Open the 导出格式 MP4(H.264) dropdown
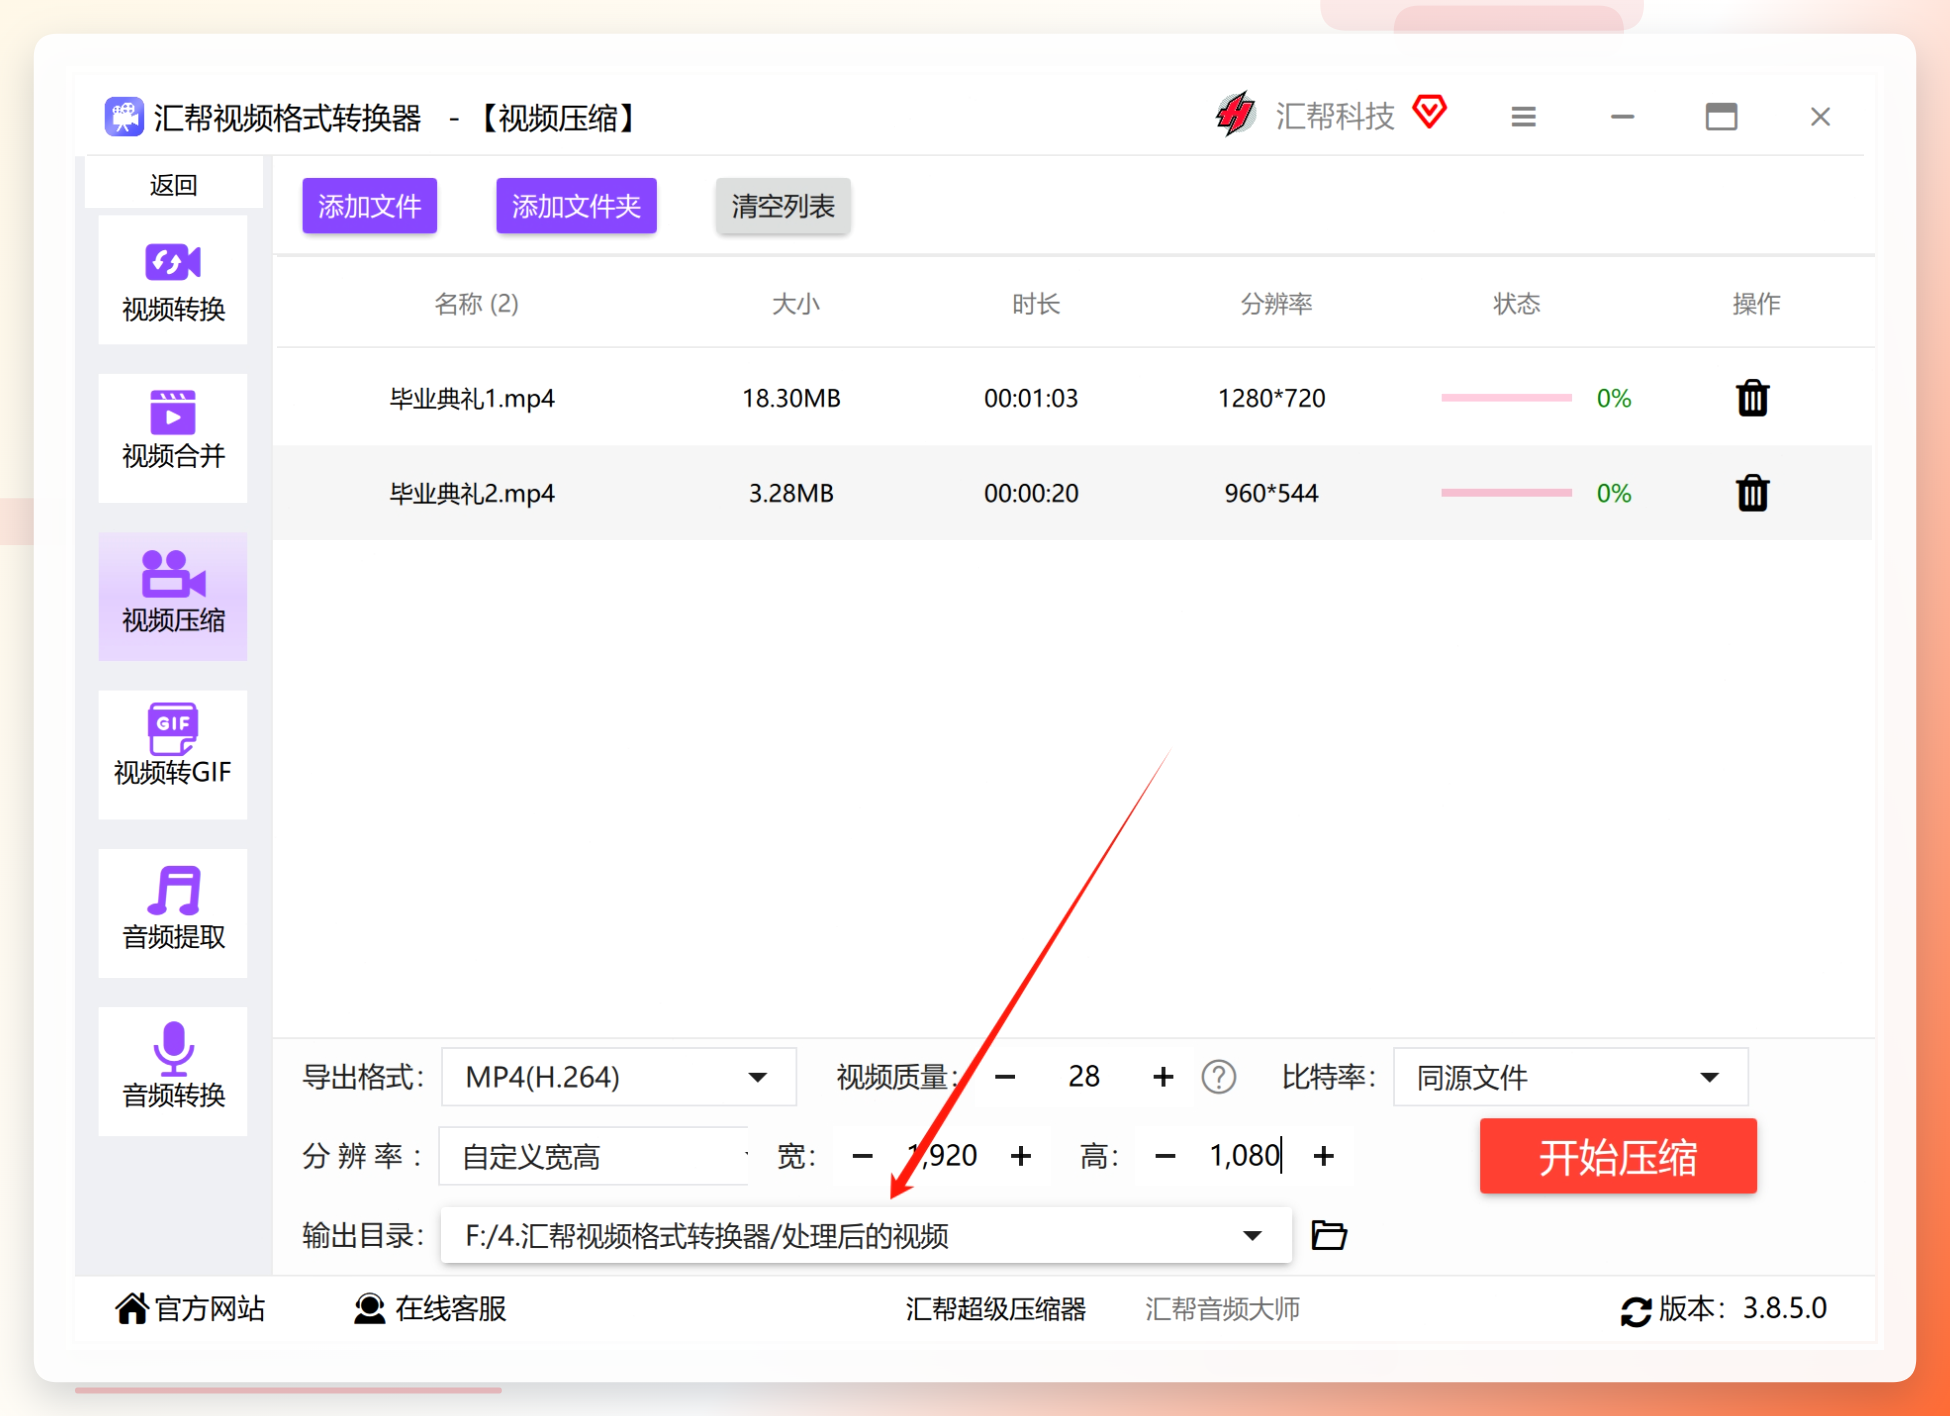The width and height of the screenshot is (1950, 1416). coord(618,1077)
